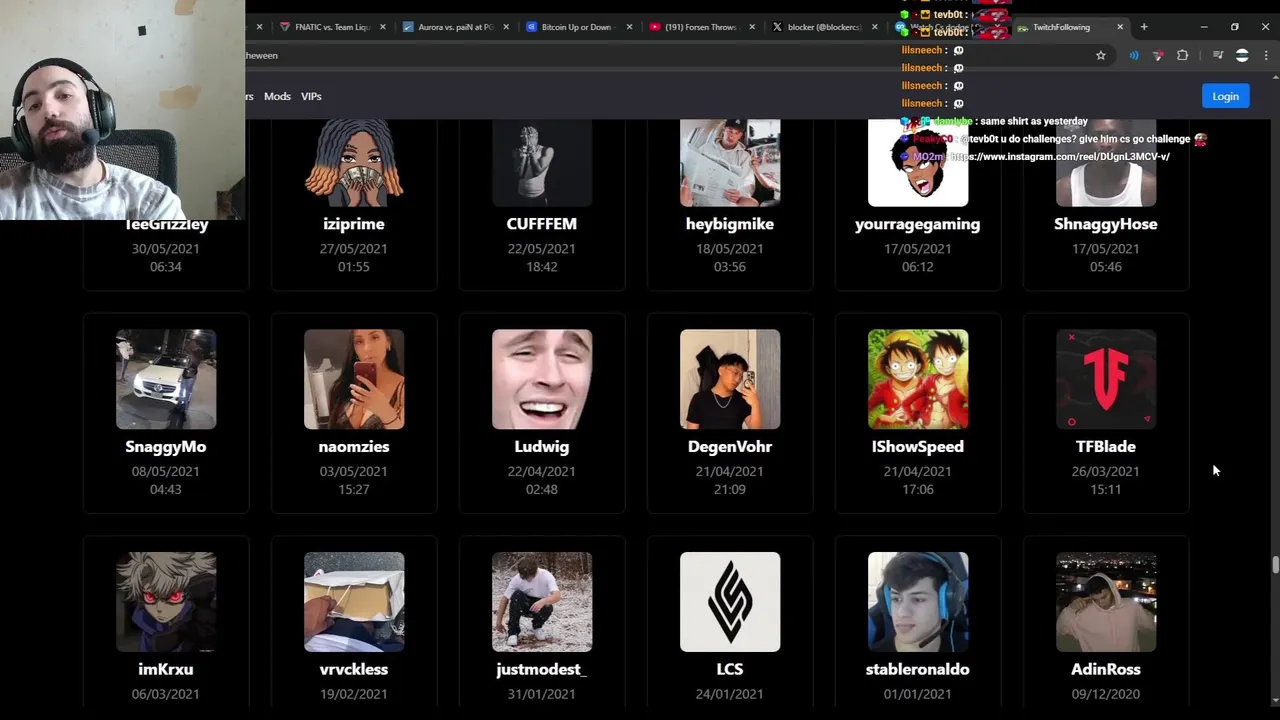Click the blue Login button
1280x720 pixels.
pos(1225,96)
